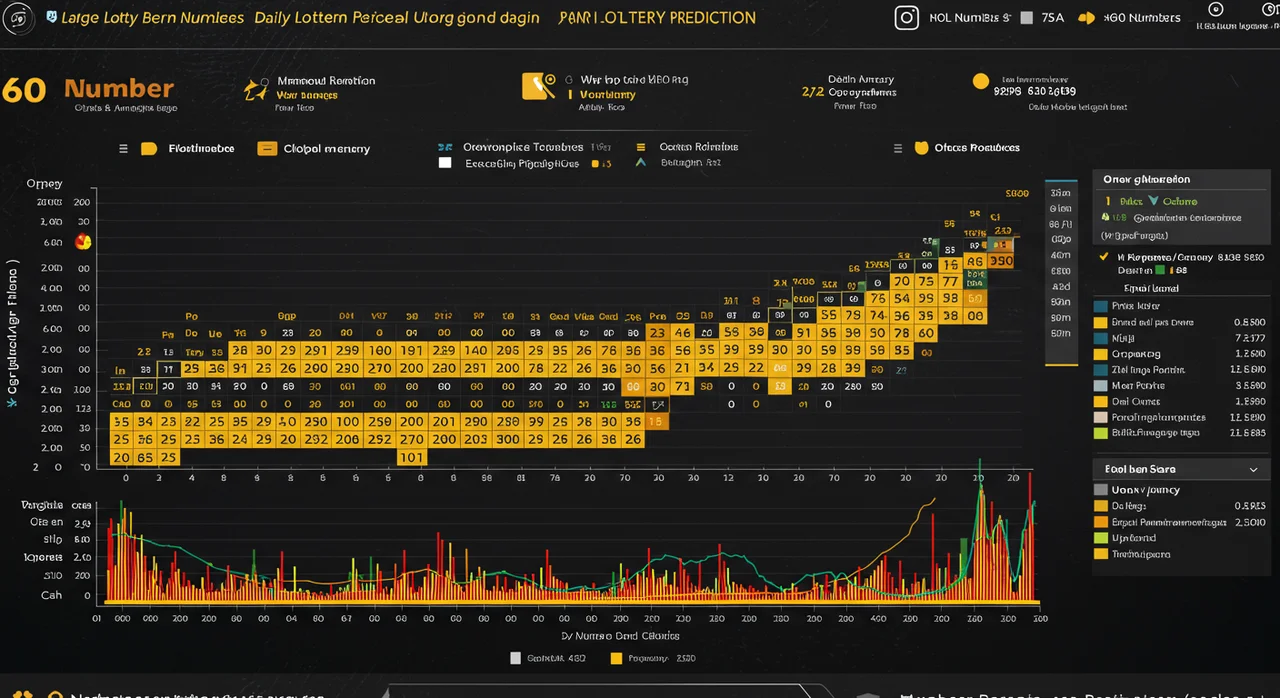The height and width of the screenshot is (698, 1280).
Task: Toggle the 'Onpaekng' legend series
Action: 1101,354
